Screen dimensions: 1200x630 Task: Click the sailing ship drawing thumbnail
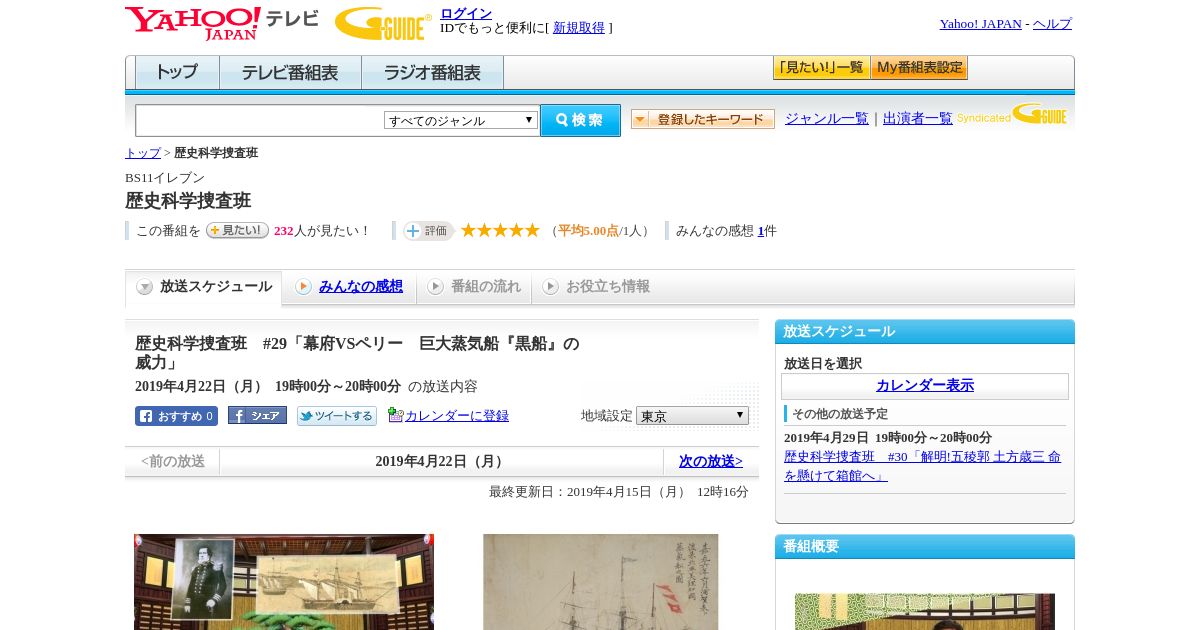pyautogui.click(x=601, y=582)
